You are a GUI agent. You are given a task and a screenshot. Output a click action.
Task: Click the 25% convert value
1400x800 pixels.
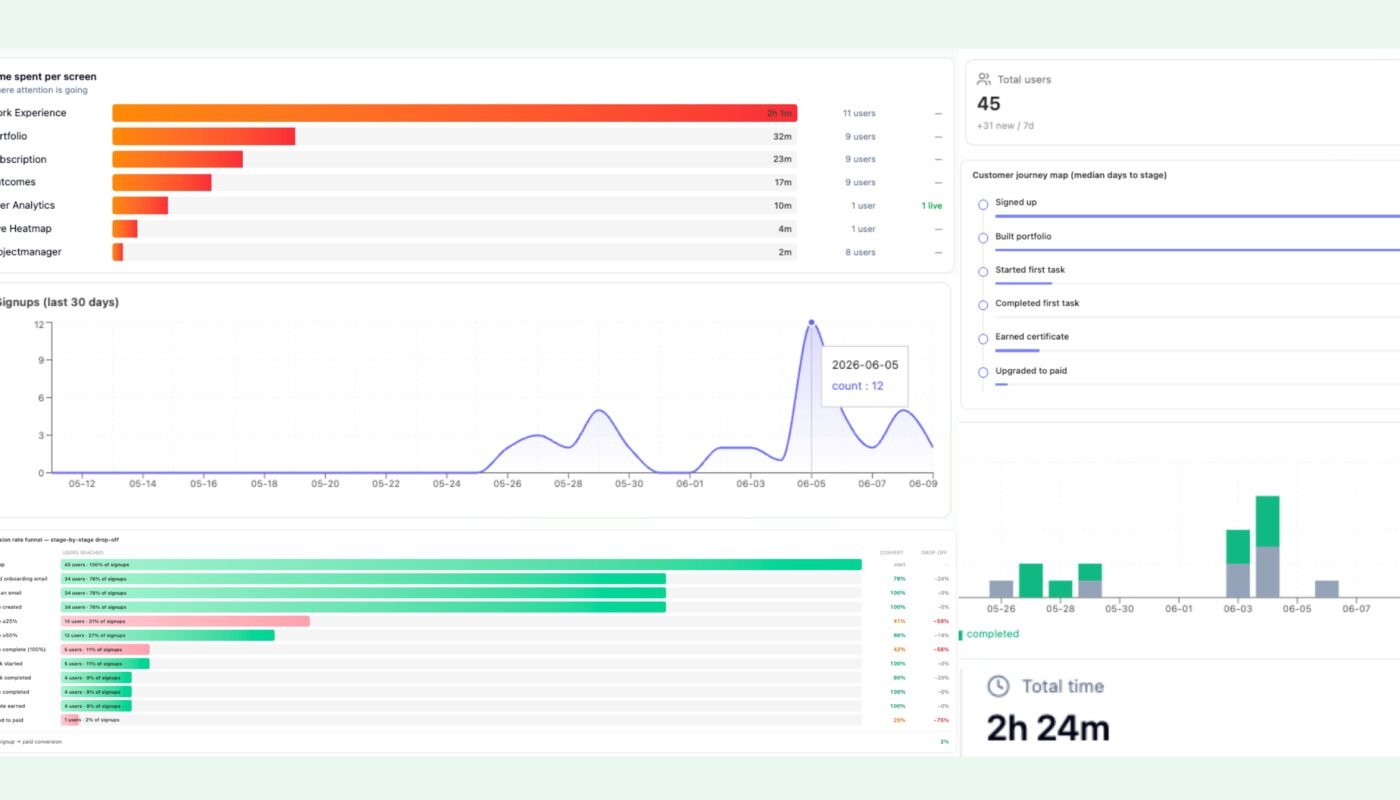coord(898,720)
